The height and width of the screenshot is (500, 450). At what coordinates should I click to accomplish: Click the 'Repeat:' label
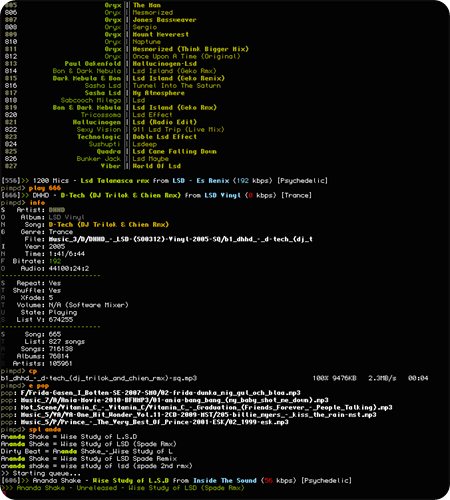pos(31,284)
